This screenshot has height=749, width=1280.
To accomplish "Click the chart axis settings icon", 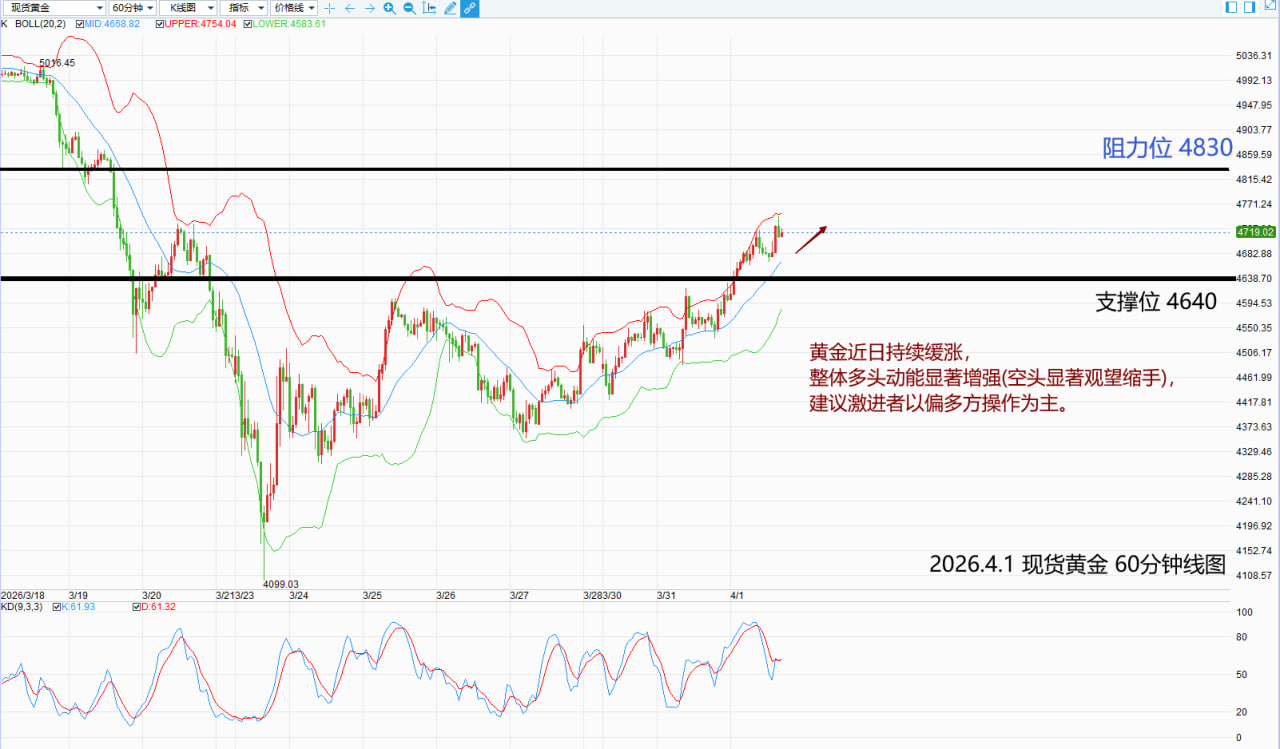I will click(430, 8).
